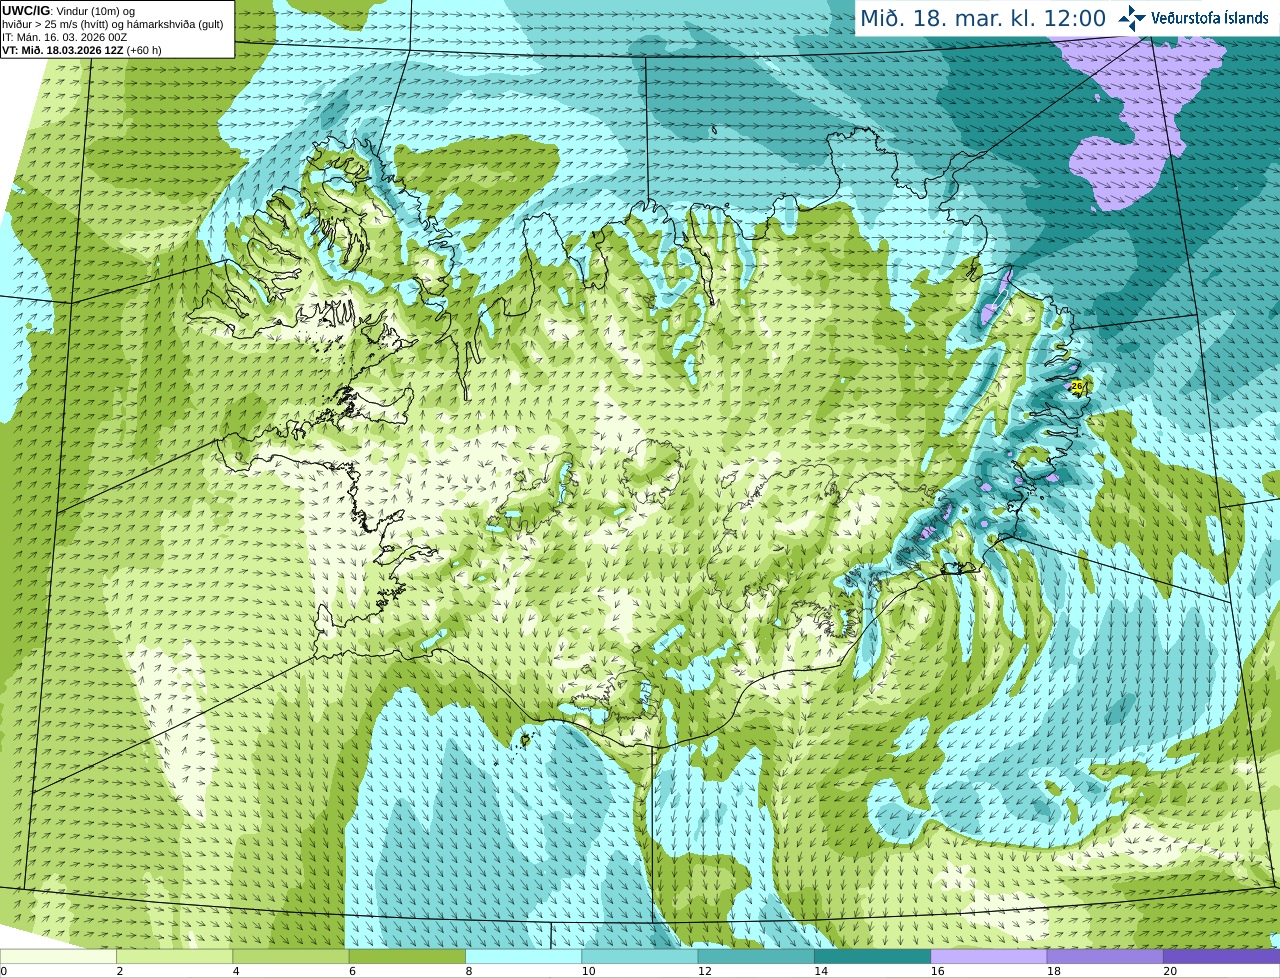Screen dimensions: 1280x978
Task: Click the legend label 4
Action: tap(236, 971)
